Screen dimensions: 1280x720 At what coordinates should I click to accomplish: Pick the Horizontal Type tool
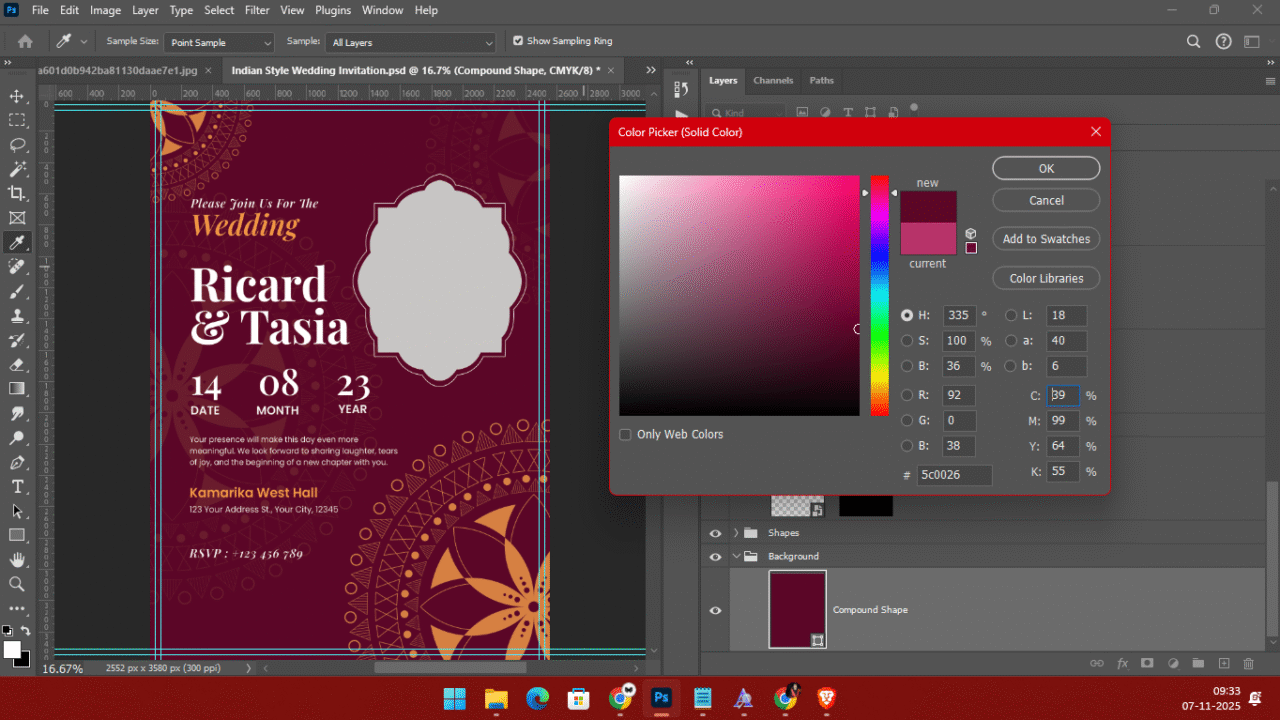17,487
